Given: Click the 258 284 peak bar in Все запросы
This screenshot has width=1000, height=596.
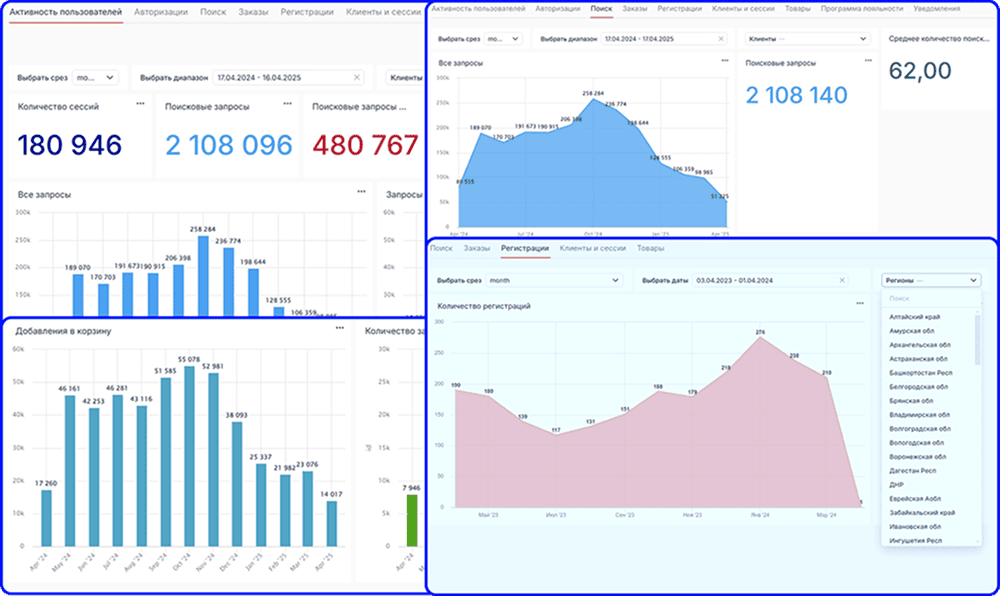Looking at the screenshot, I should (203, 275).
